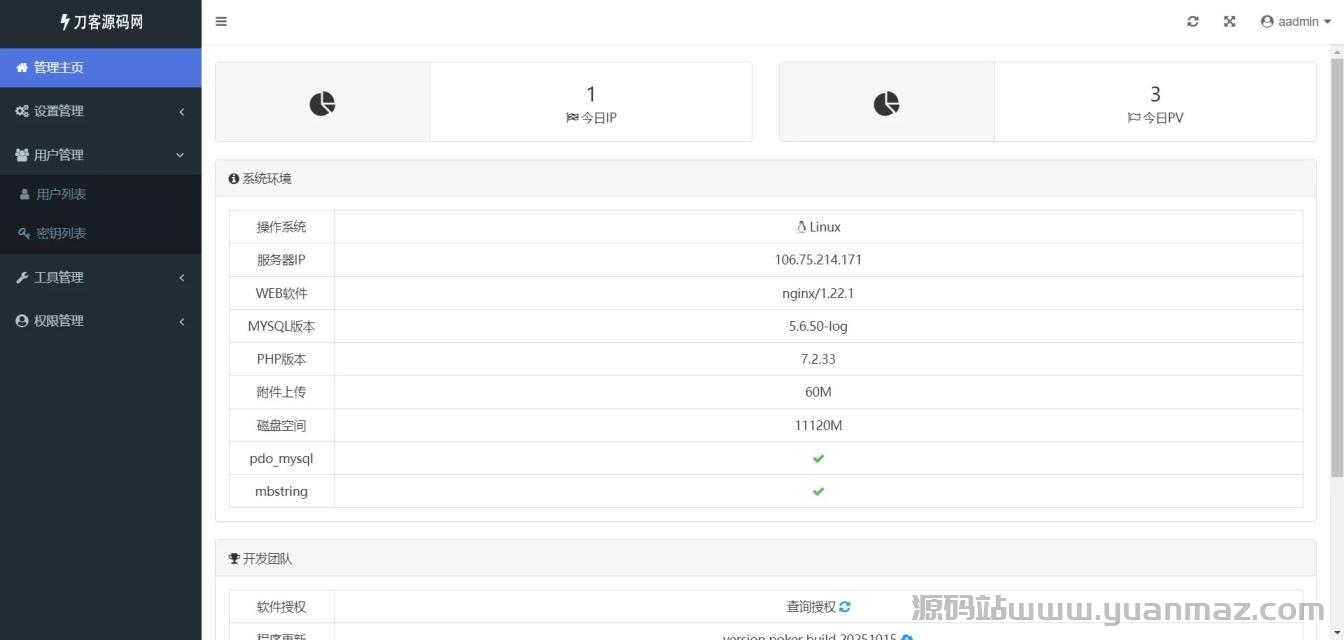Click the refresh icon in top bar
Screen dimensions: 1344x640
click(1192, 21)
